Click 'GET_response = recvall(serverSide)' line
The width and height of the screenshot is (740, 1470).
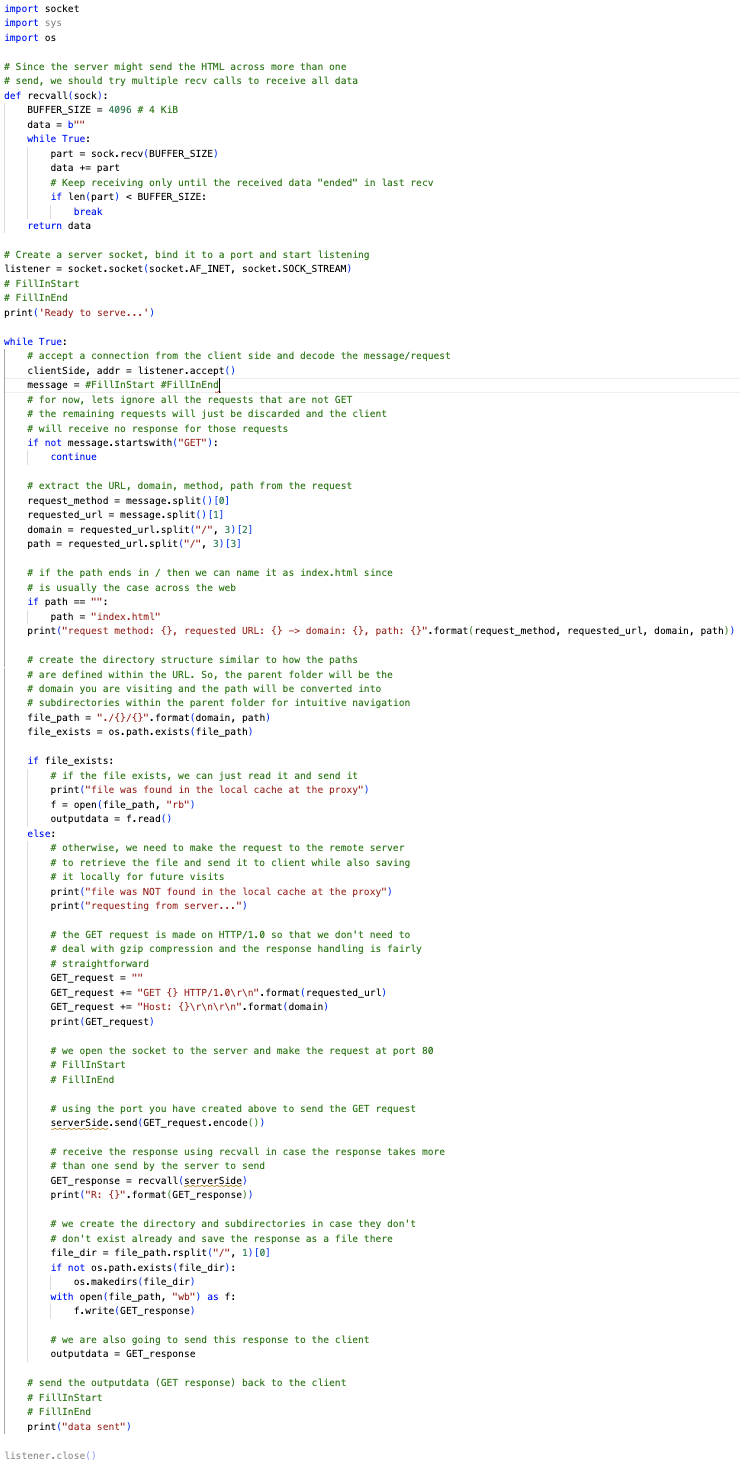[149, 1180]
